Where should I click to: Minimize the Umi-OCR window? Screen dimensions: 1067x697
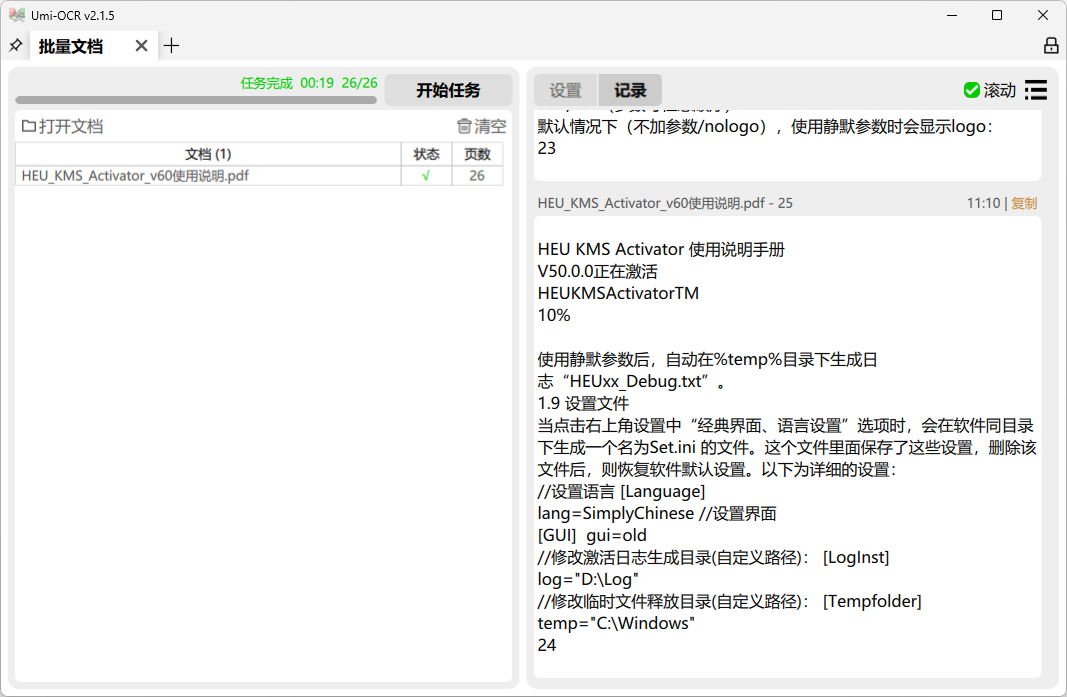(952, 15)
